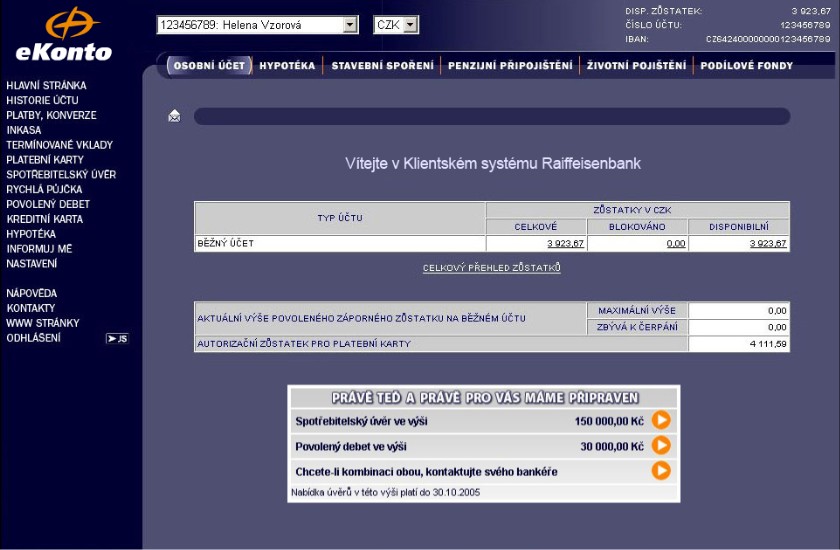
Task: Click the Běžný účet row label
Action: pos(226,243)
